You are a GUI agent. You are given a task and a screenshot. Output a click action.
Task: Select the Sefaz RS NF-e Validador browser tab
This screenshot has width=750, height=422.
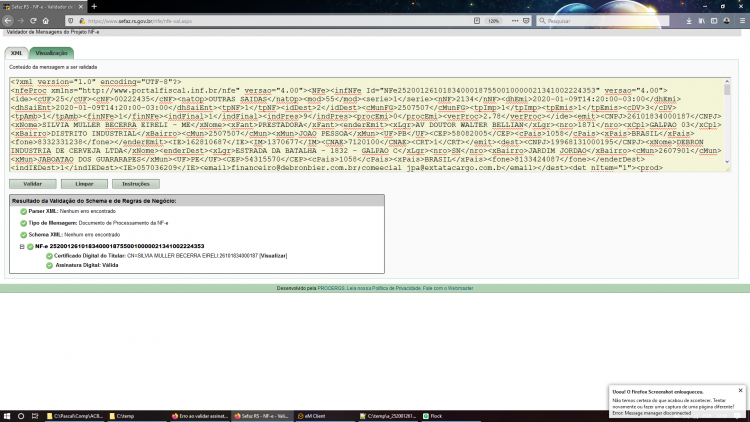click(x=39, y=7)
